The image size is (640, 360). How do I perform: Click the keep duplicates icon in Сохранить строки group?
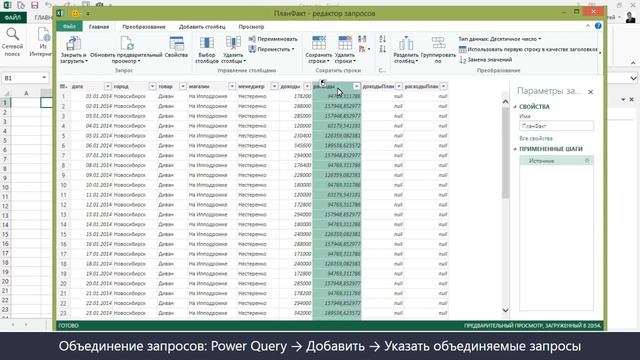pos(362,39)
